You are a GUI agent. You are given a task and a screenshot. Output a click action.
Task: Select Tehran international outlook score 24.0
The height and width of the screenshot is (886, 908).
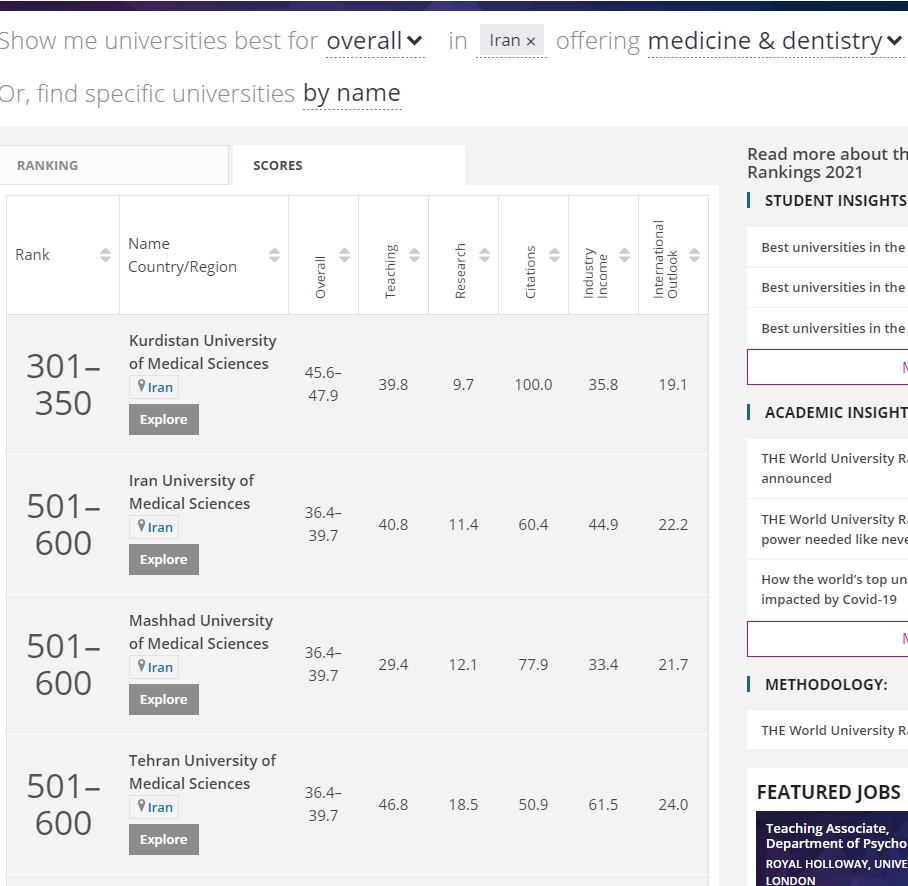(x=673, y=805)
